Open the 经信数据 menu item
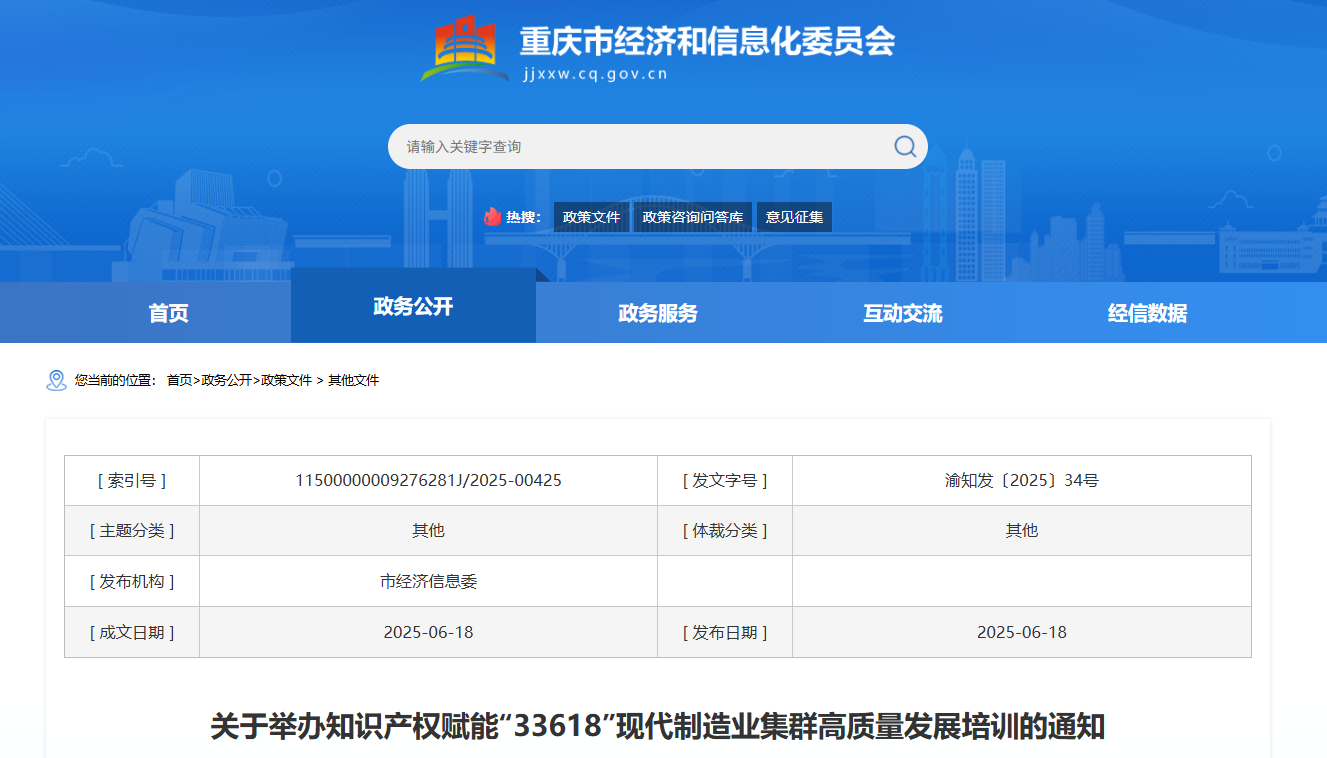The height and width of the screenshot is (758, 1327). (x=1146, y=313)
